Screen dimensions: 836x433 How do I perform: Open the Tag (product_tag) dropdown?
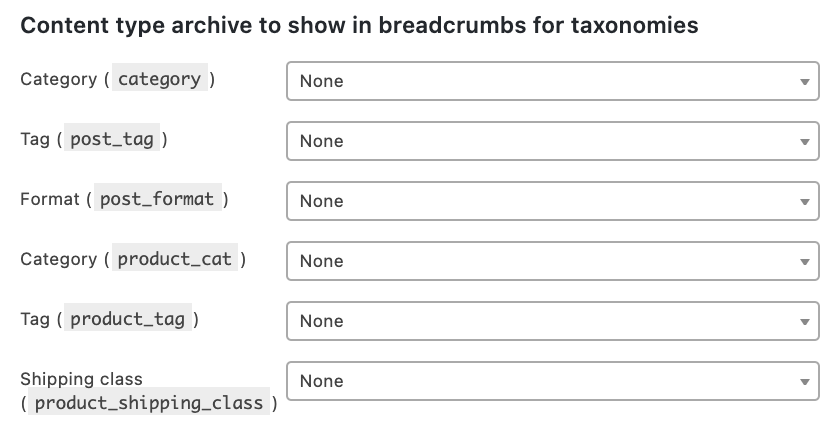[552, 321]
